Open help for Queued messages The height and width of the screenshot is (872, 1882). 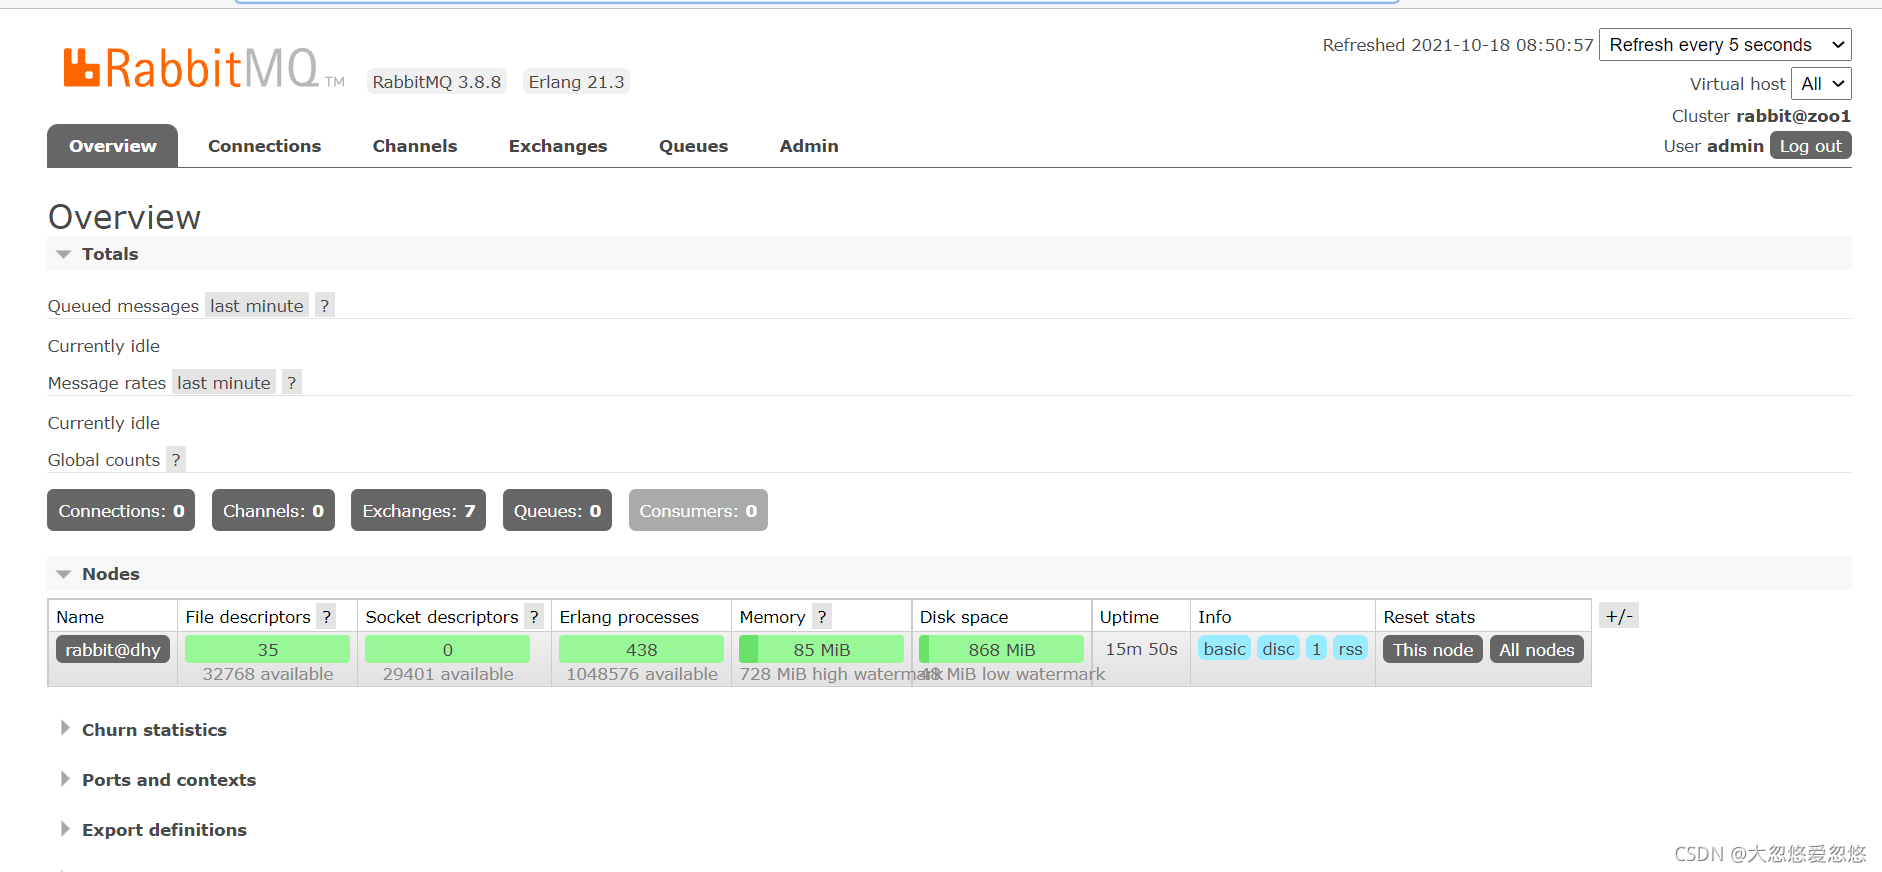(x=324, y=305)
